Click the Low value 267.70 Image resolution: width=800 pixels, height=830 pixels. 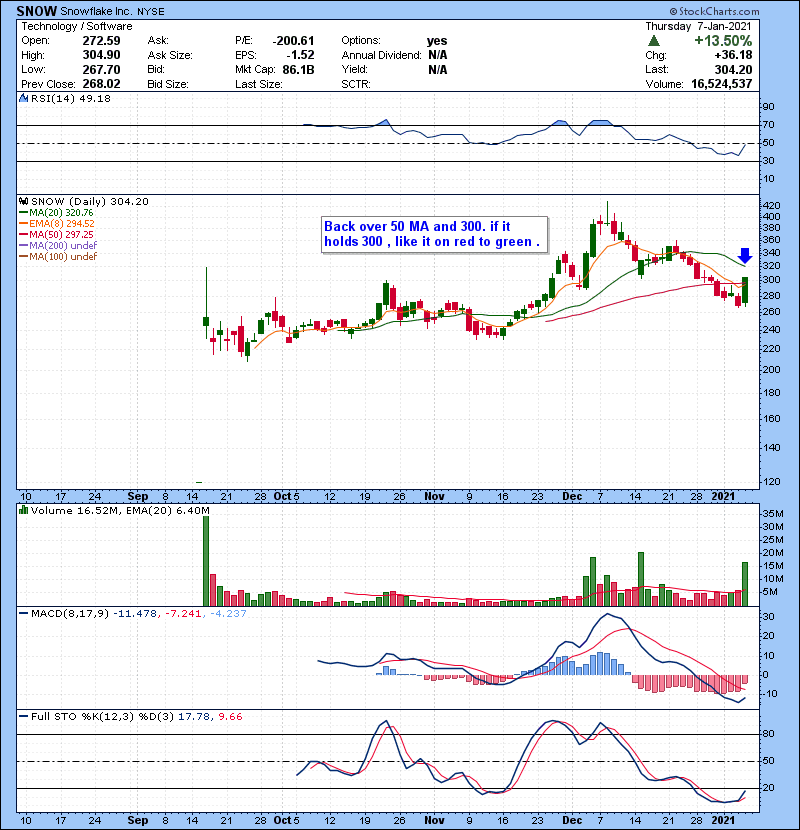click(101, 70)
